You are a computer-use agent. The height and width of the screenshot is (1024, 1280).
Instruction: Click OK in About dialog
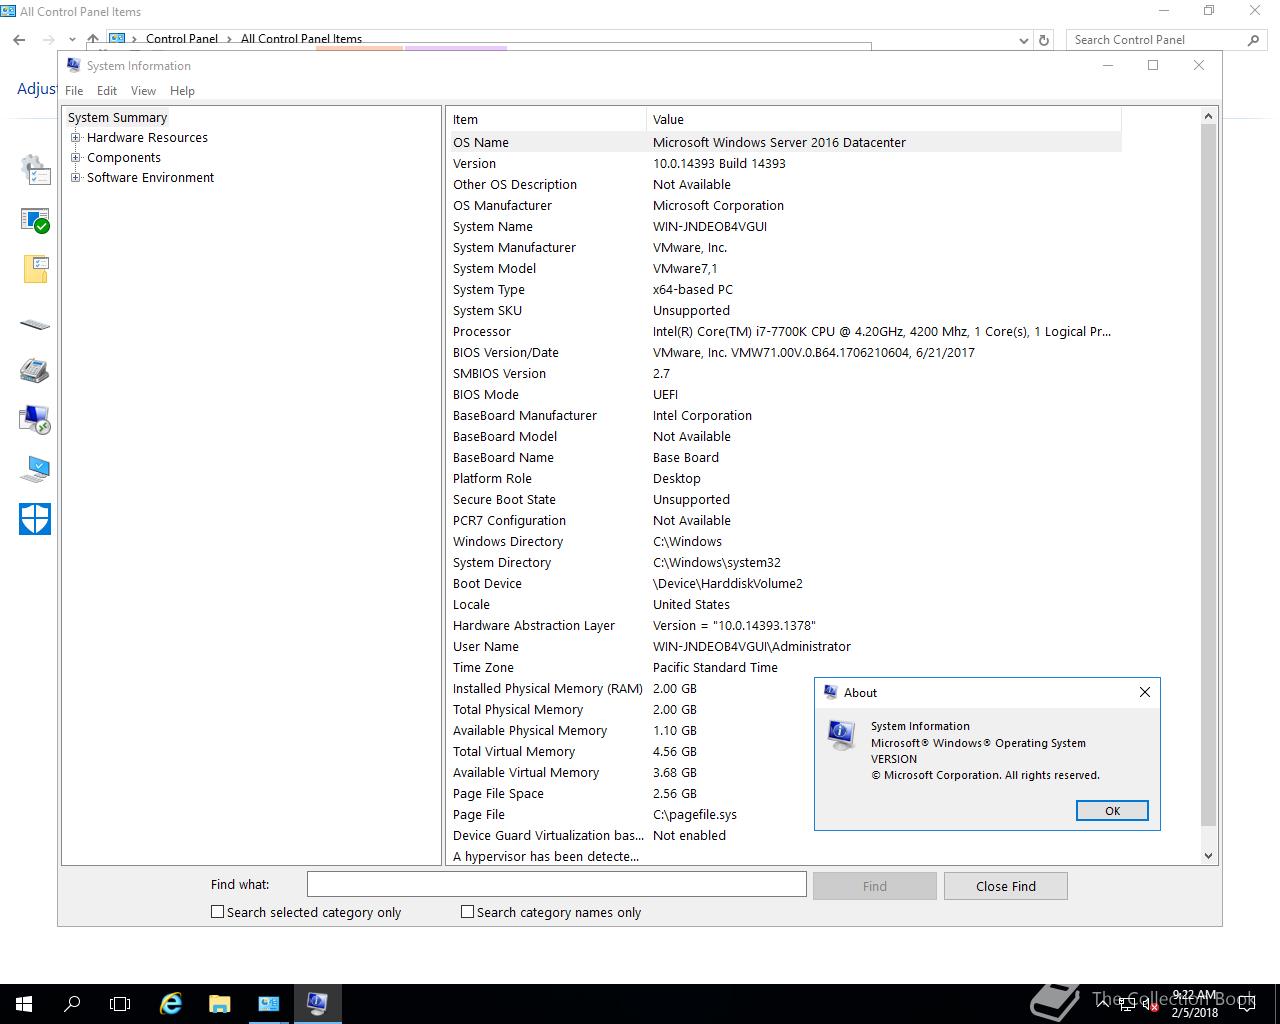tap(1112, 811)
